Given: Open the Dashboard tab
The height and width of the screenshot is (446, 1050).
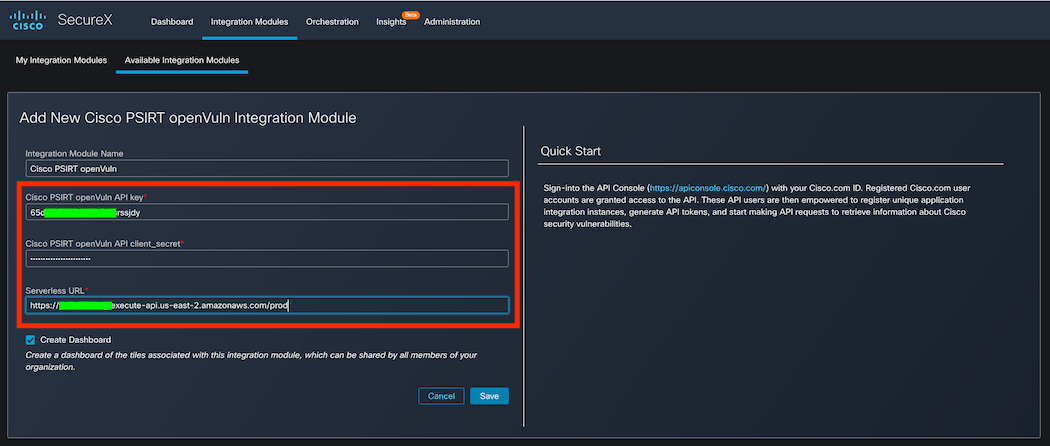Looking at the screenshot, I should [172, 22].
